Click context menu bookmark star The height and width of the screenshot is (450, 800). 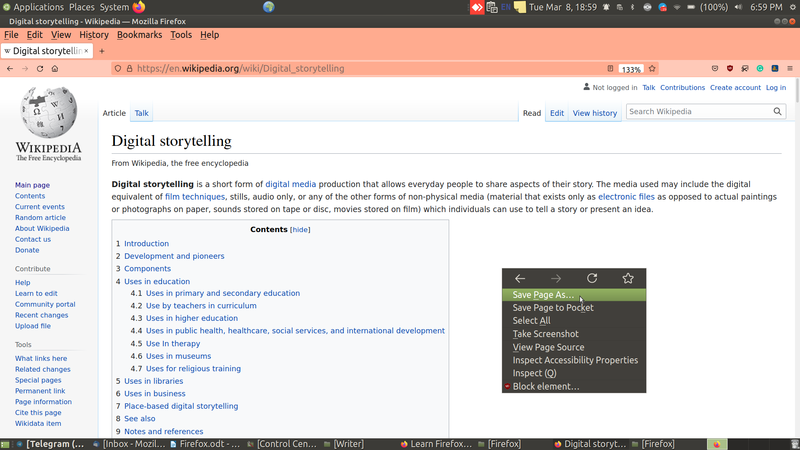[x=628, y=278]
